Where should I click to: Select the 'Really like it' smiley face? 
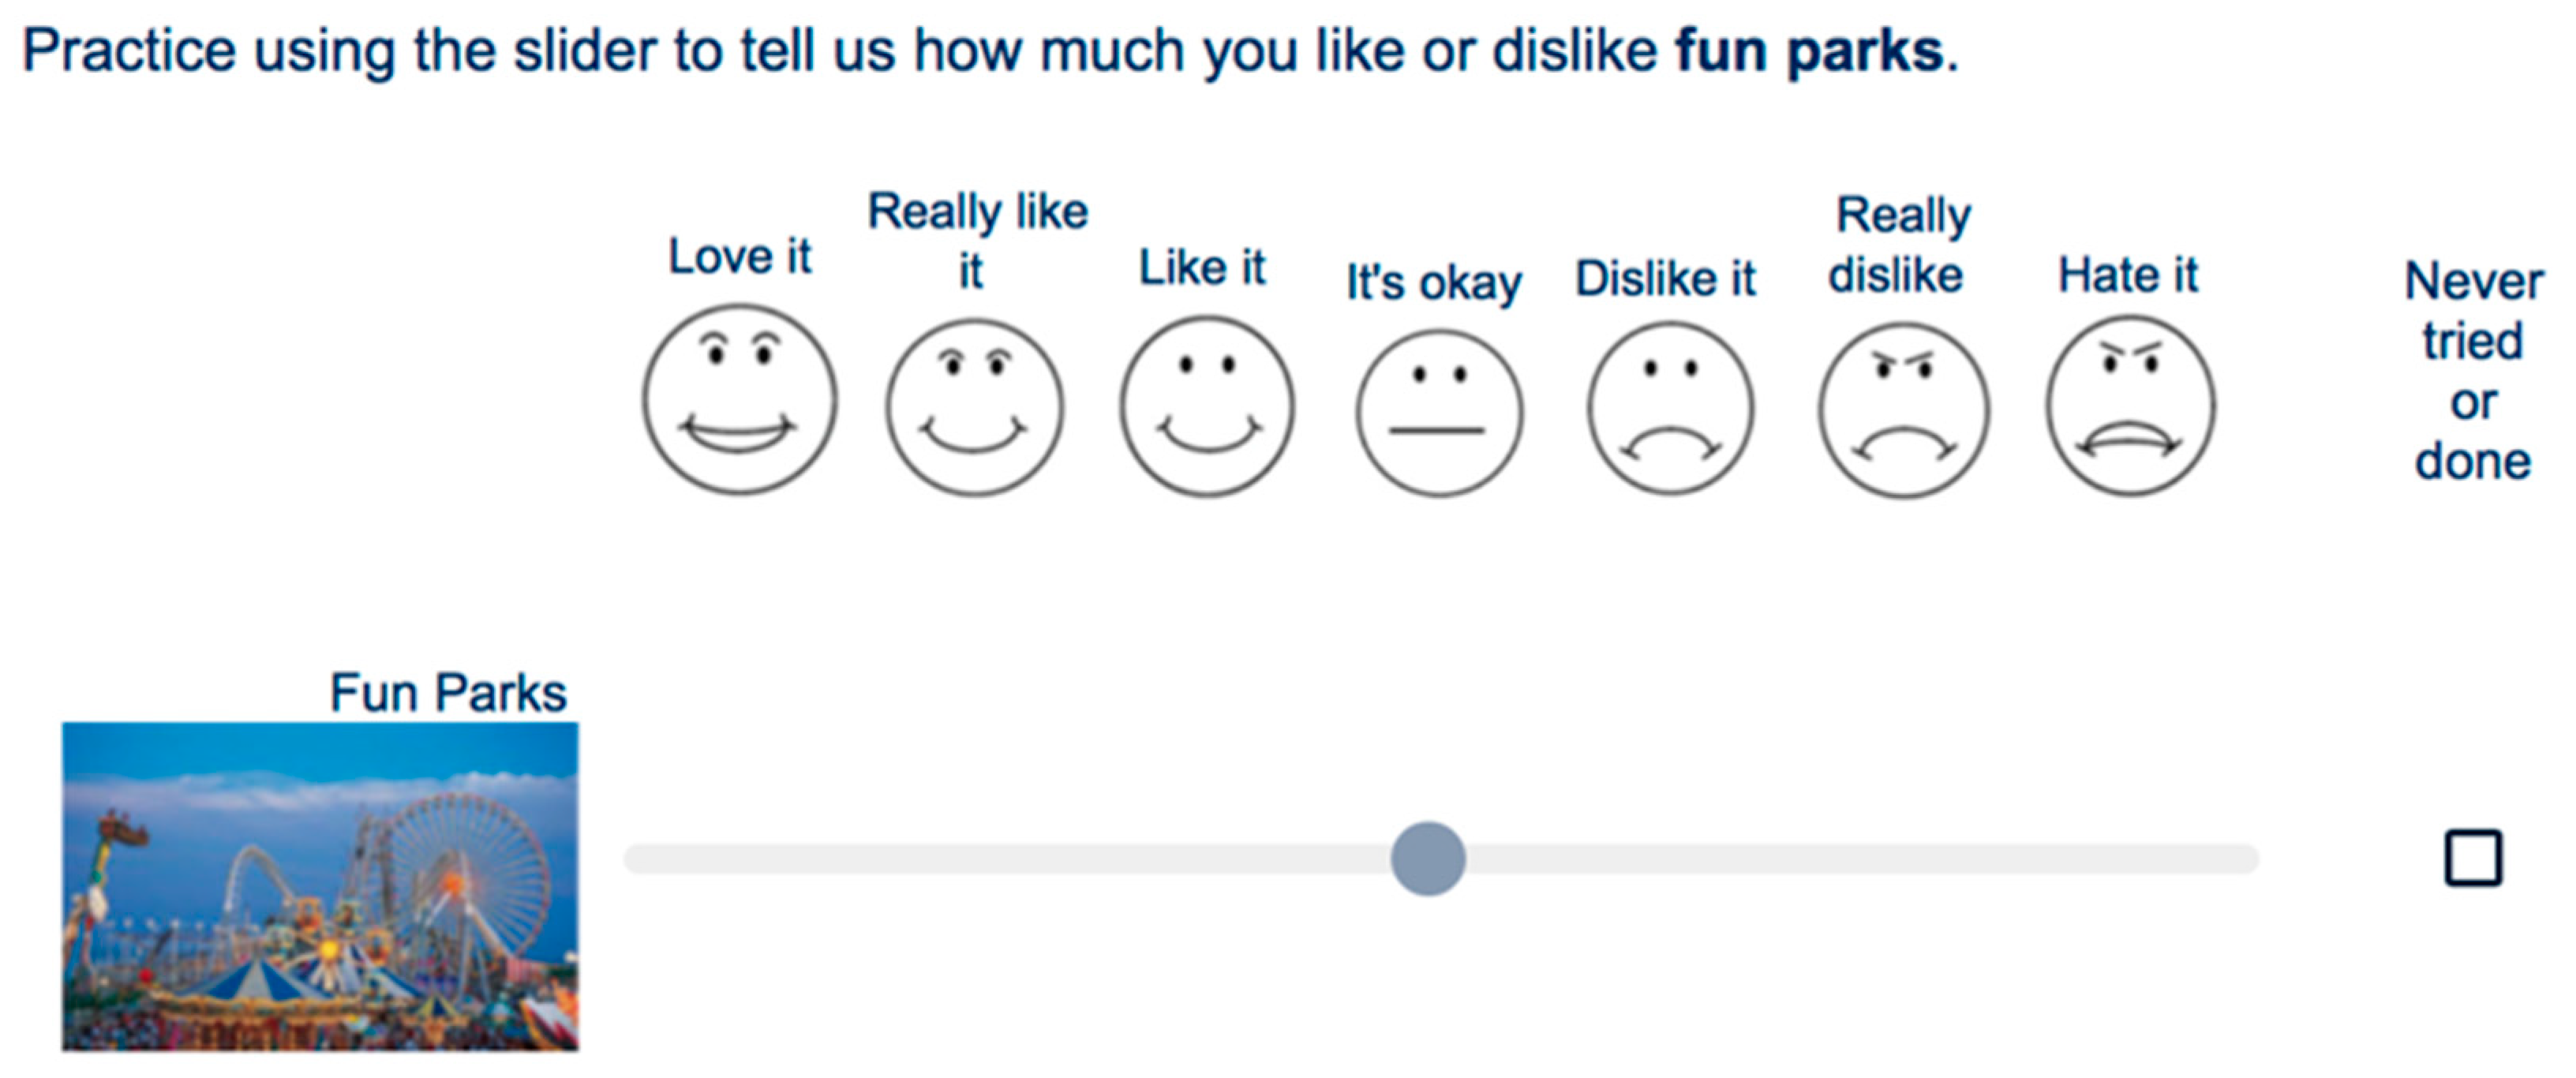point(974,407)
